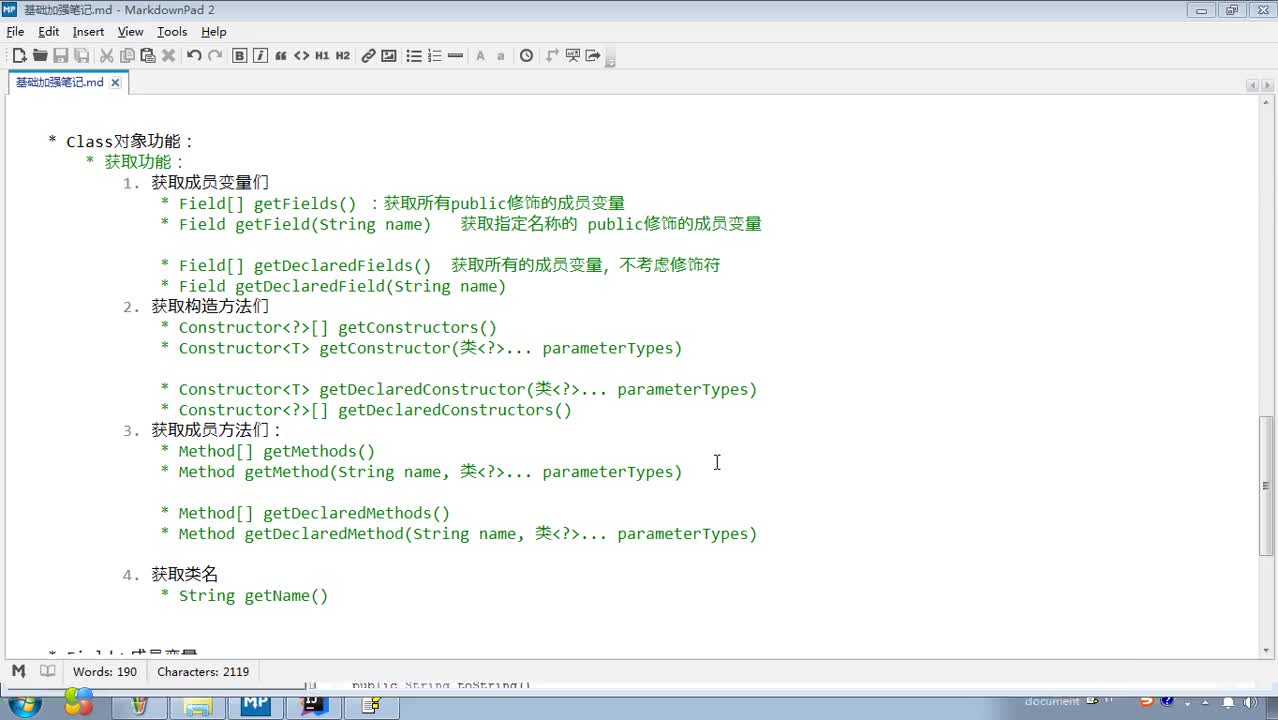Viewport: 1278px width, 720px height.
Task: Open the toolbar overflow options arrow
Action: click(x=610, y=58)
